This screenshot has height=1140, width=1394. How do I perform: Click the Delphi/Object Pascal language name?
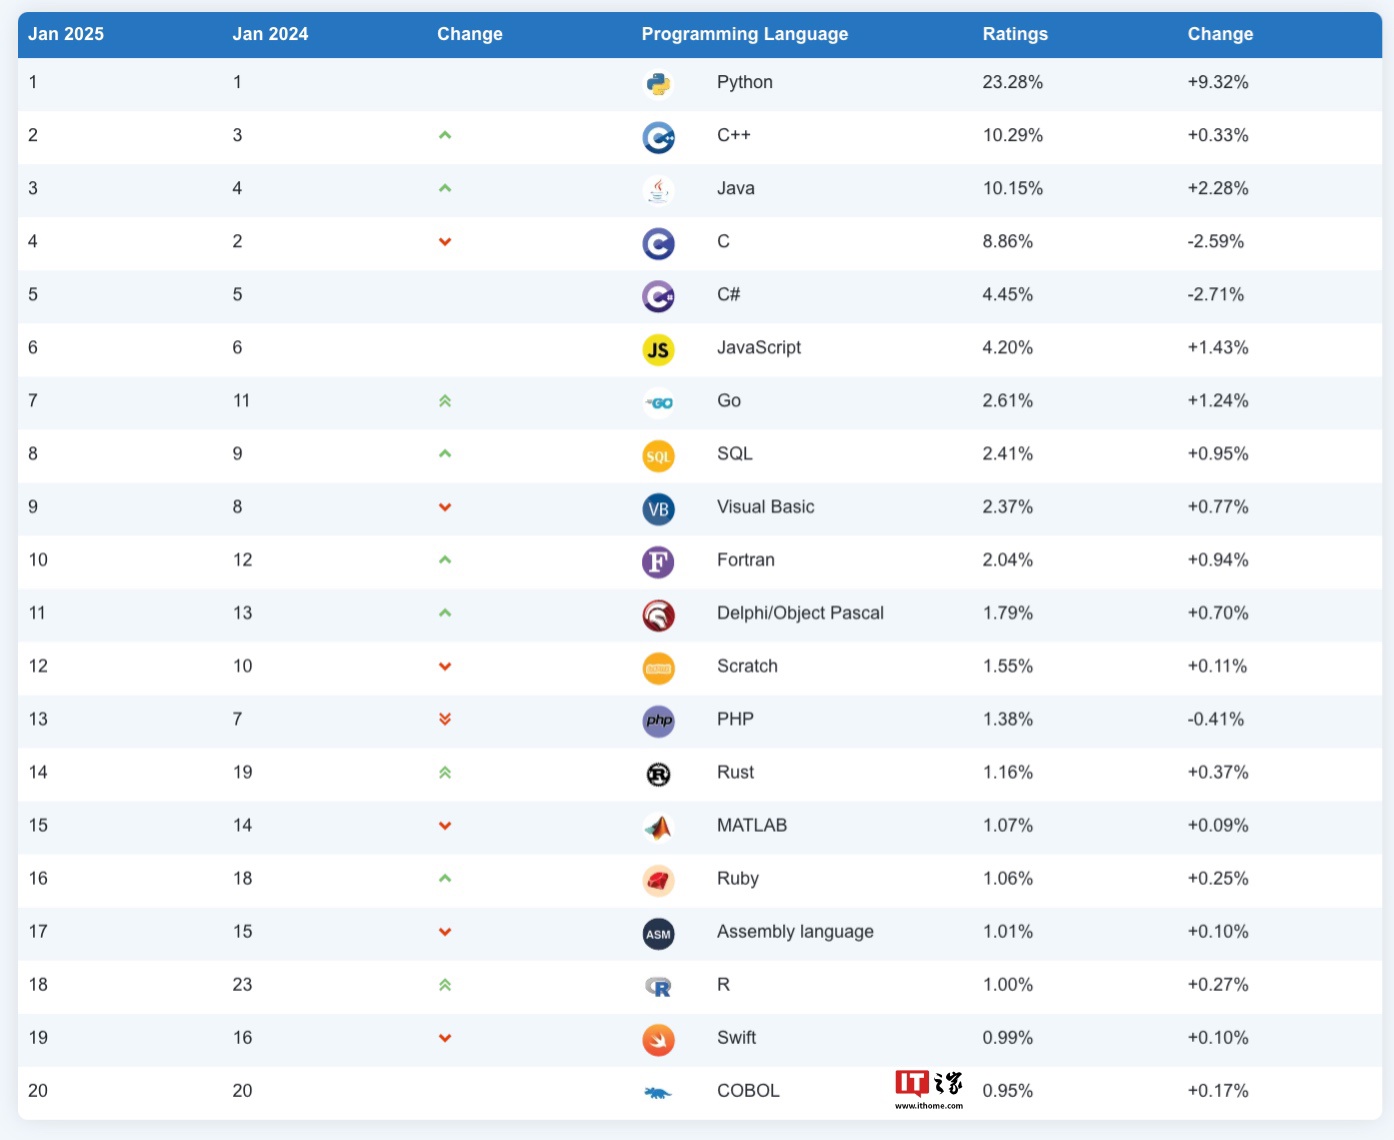(x=800, y=613)
